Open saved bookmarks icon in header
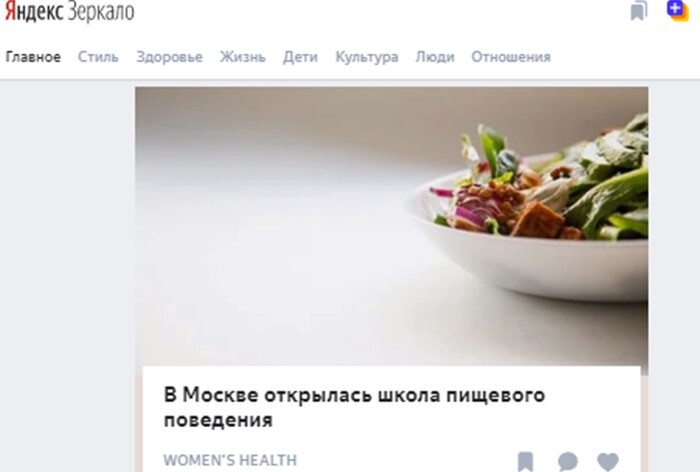Screen dimensions: 700x472 [x=639, y=11]
